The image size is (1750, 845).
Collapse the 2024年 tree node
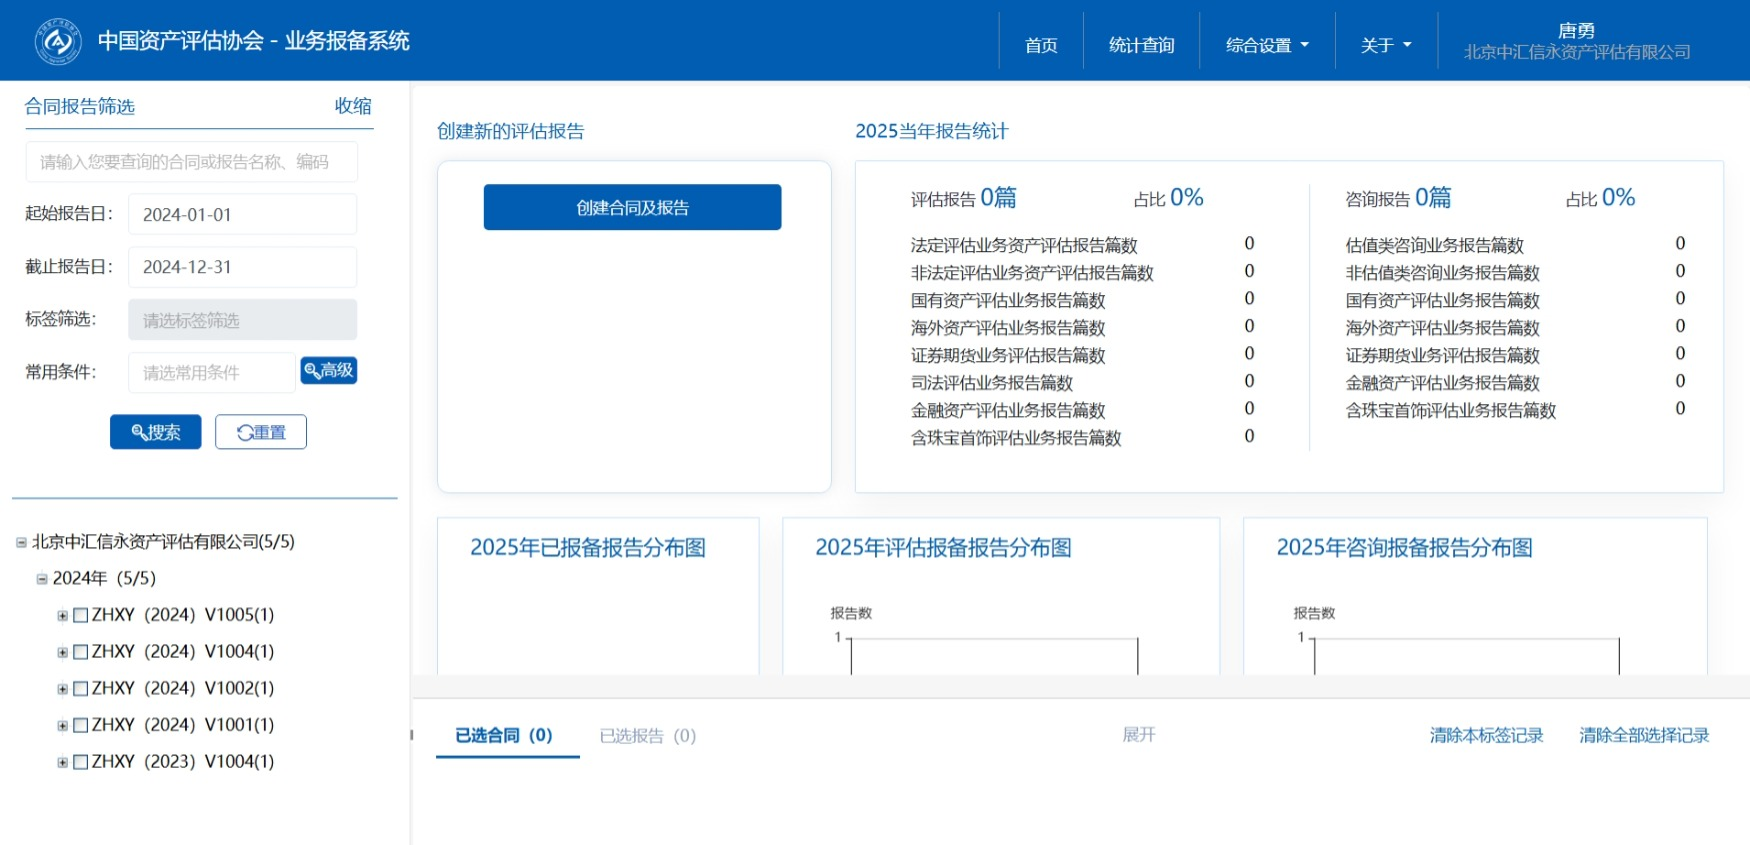pos(42,579)
